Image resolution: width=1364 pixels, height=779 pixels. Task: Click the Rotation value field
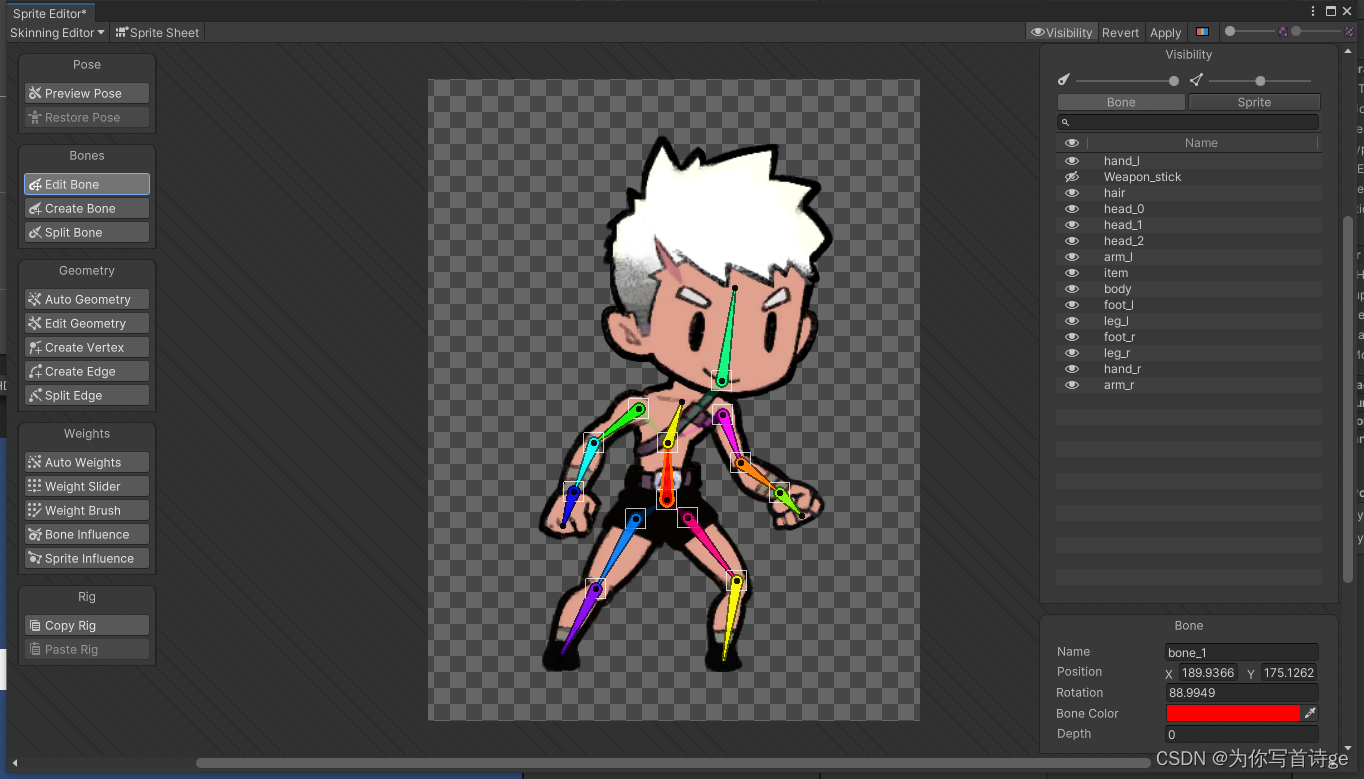[x=1242, y=692]
